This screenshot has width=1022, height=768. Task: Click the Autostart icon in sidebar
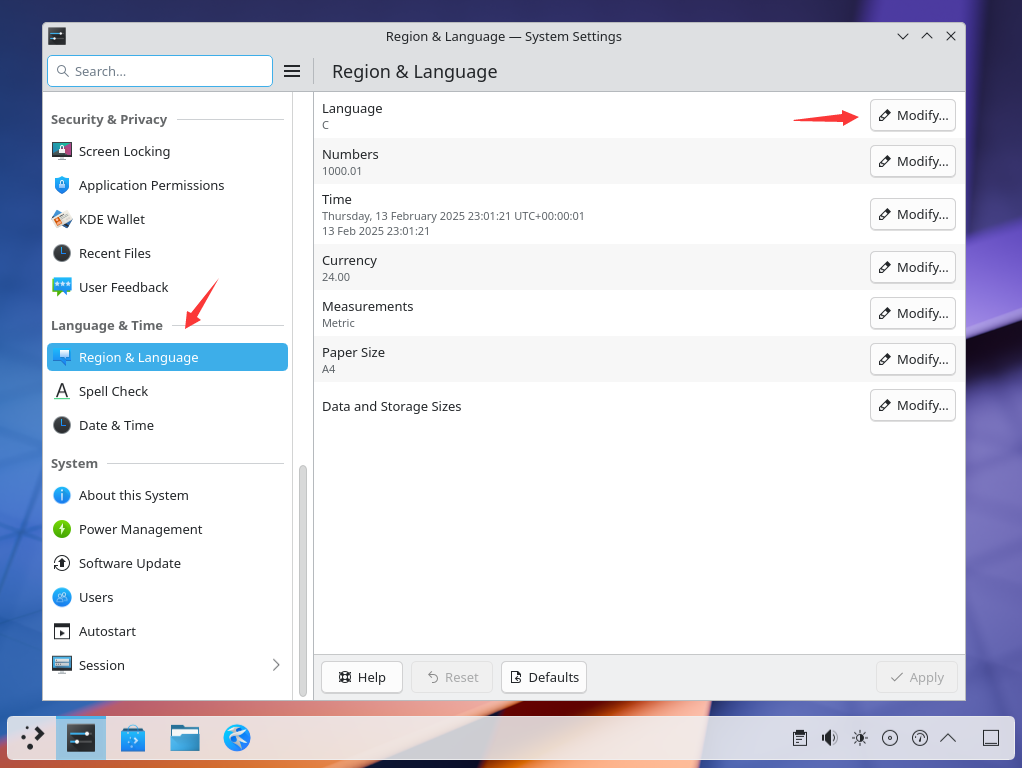click(x=62, y=631)
